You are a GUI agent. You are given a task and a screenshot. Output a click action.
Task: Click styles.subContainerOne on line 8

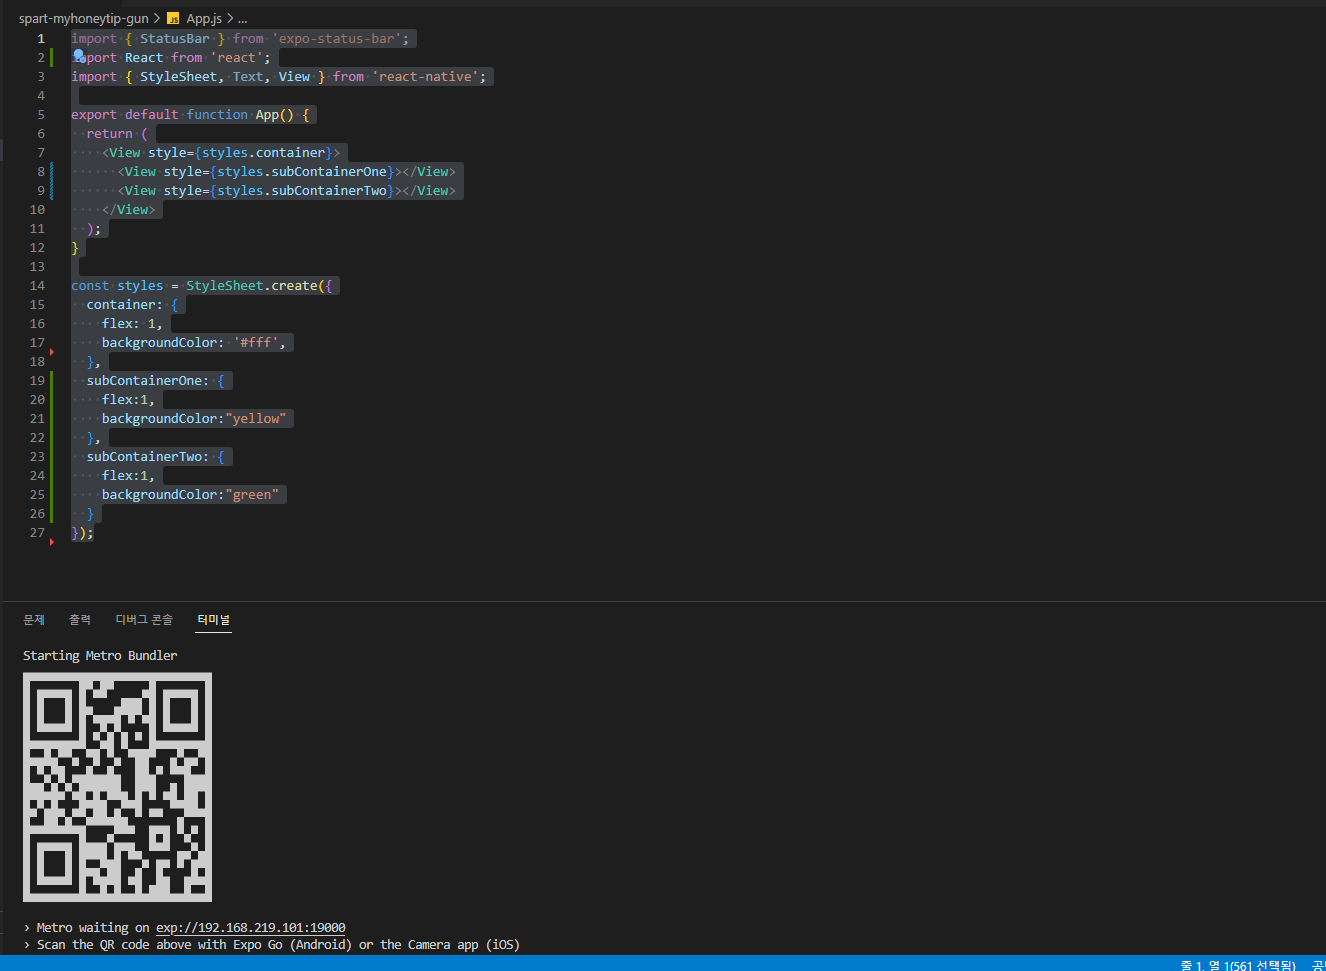(302, 171)
